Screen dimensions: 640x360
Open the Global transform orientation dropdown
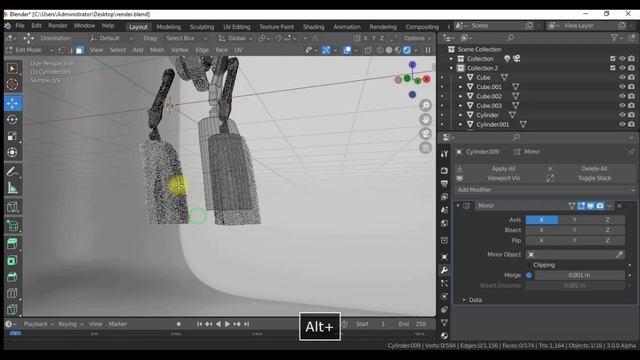pyautogui.click(x=235, y=38)
